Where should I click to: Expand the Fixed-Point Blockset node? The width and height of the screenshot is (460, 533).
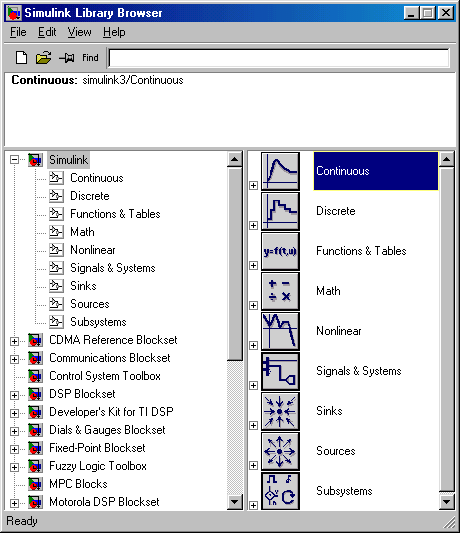point(14,449)
